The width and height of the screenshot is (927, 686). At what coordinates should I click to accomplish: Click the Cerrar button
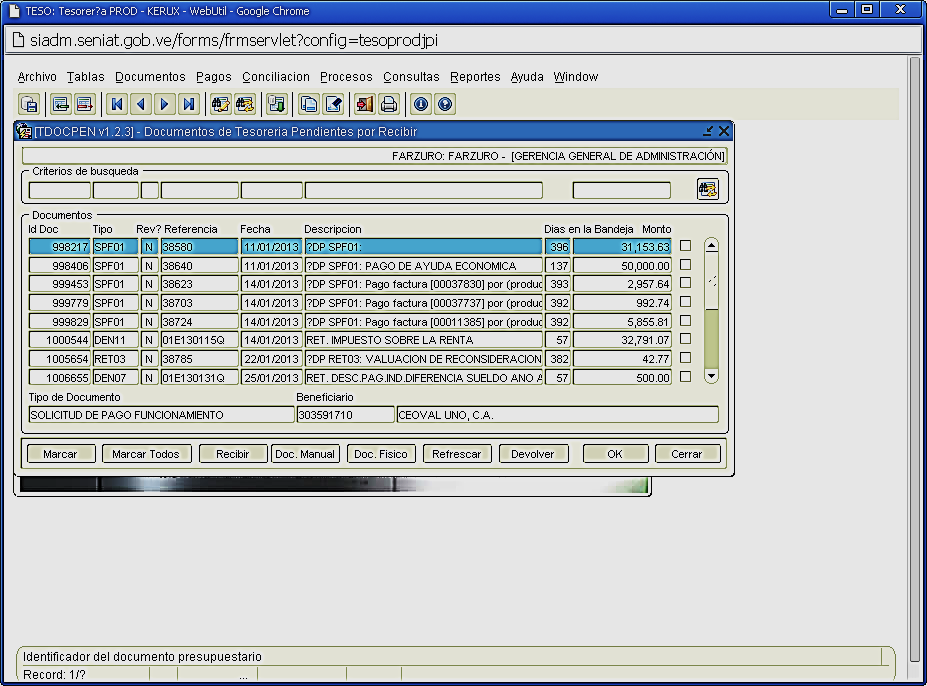click(687, 454)
